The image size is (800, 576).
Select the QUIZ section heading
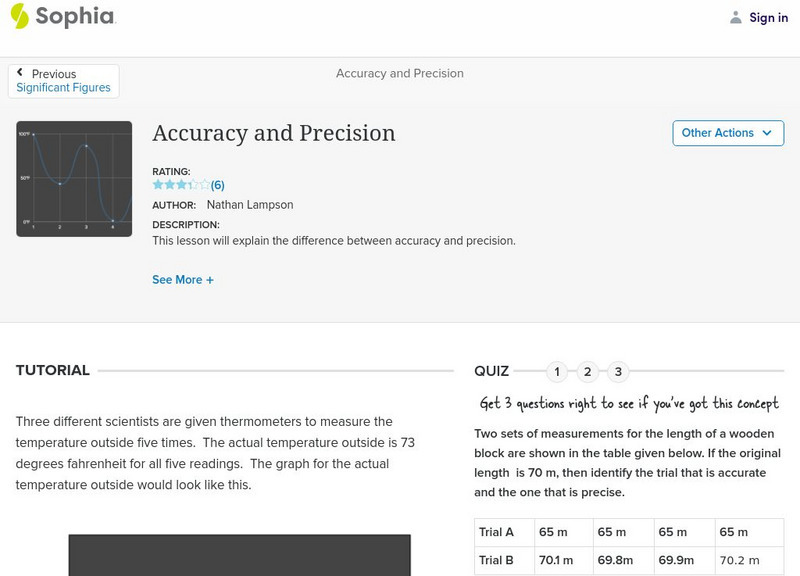[492, 369]
